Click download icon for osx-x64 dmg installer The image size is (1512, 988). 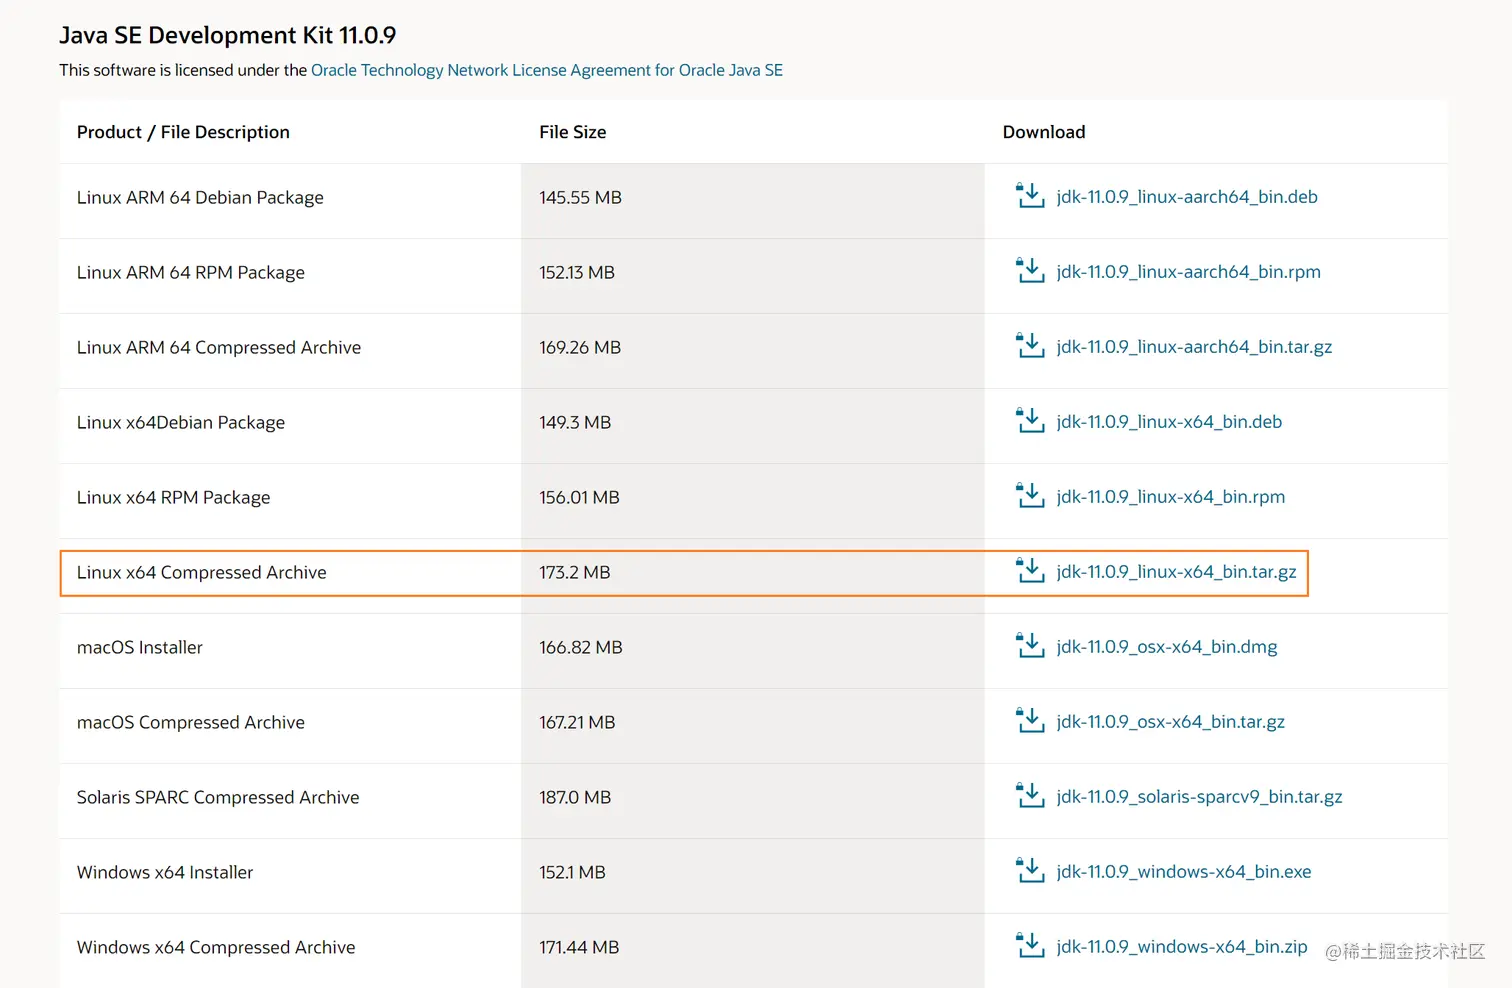[1030, 645]
